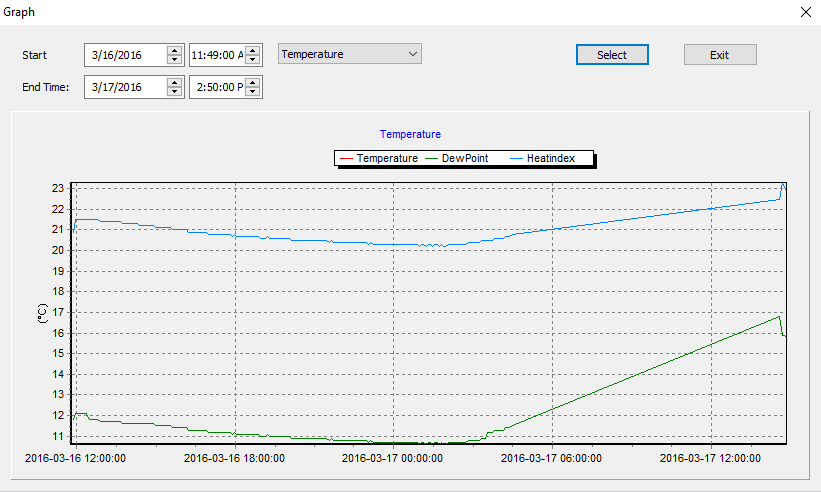Click the Start date down spinner arrow
Viewport: 821px width, 492px height.
tap(175, 60)
